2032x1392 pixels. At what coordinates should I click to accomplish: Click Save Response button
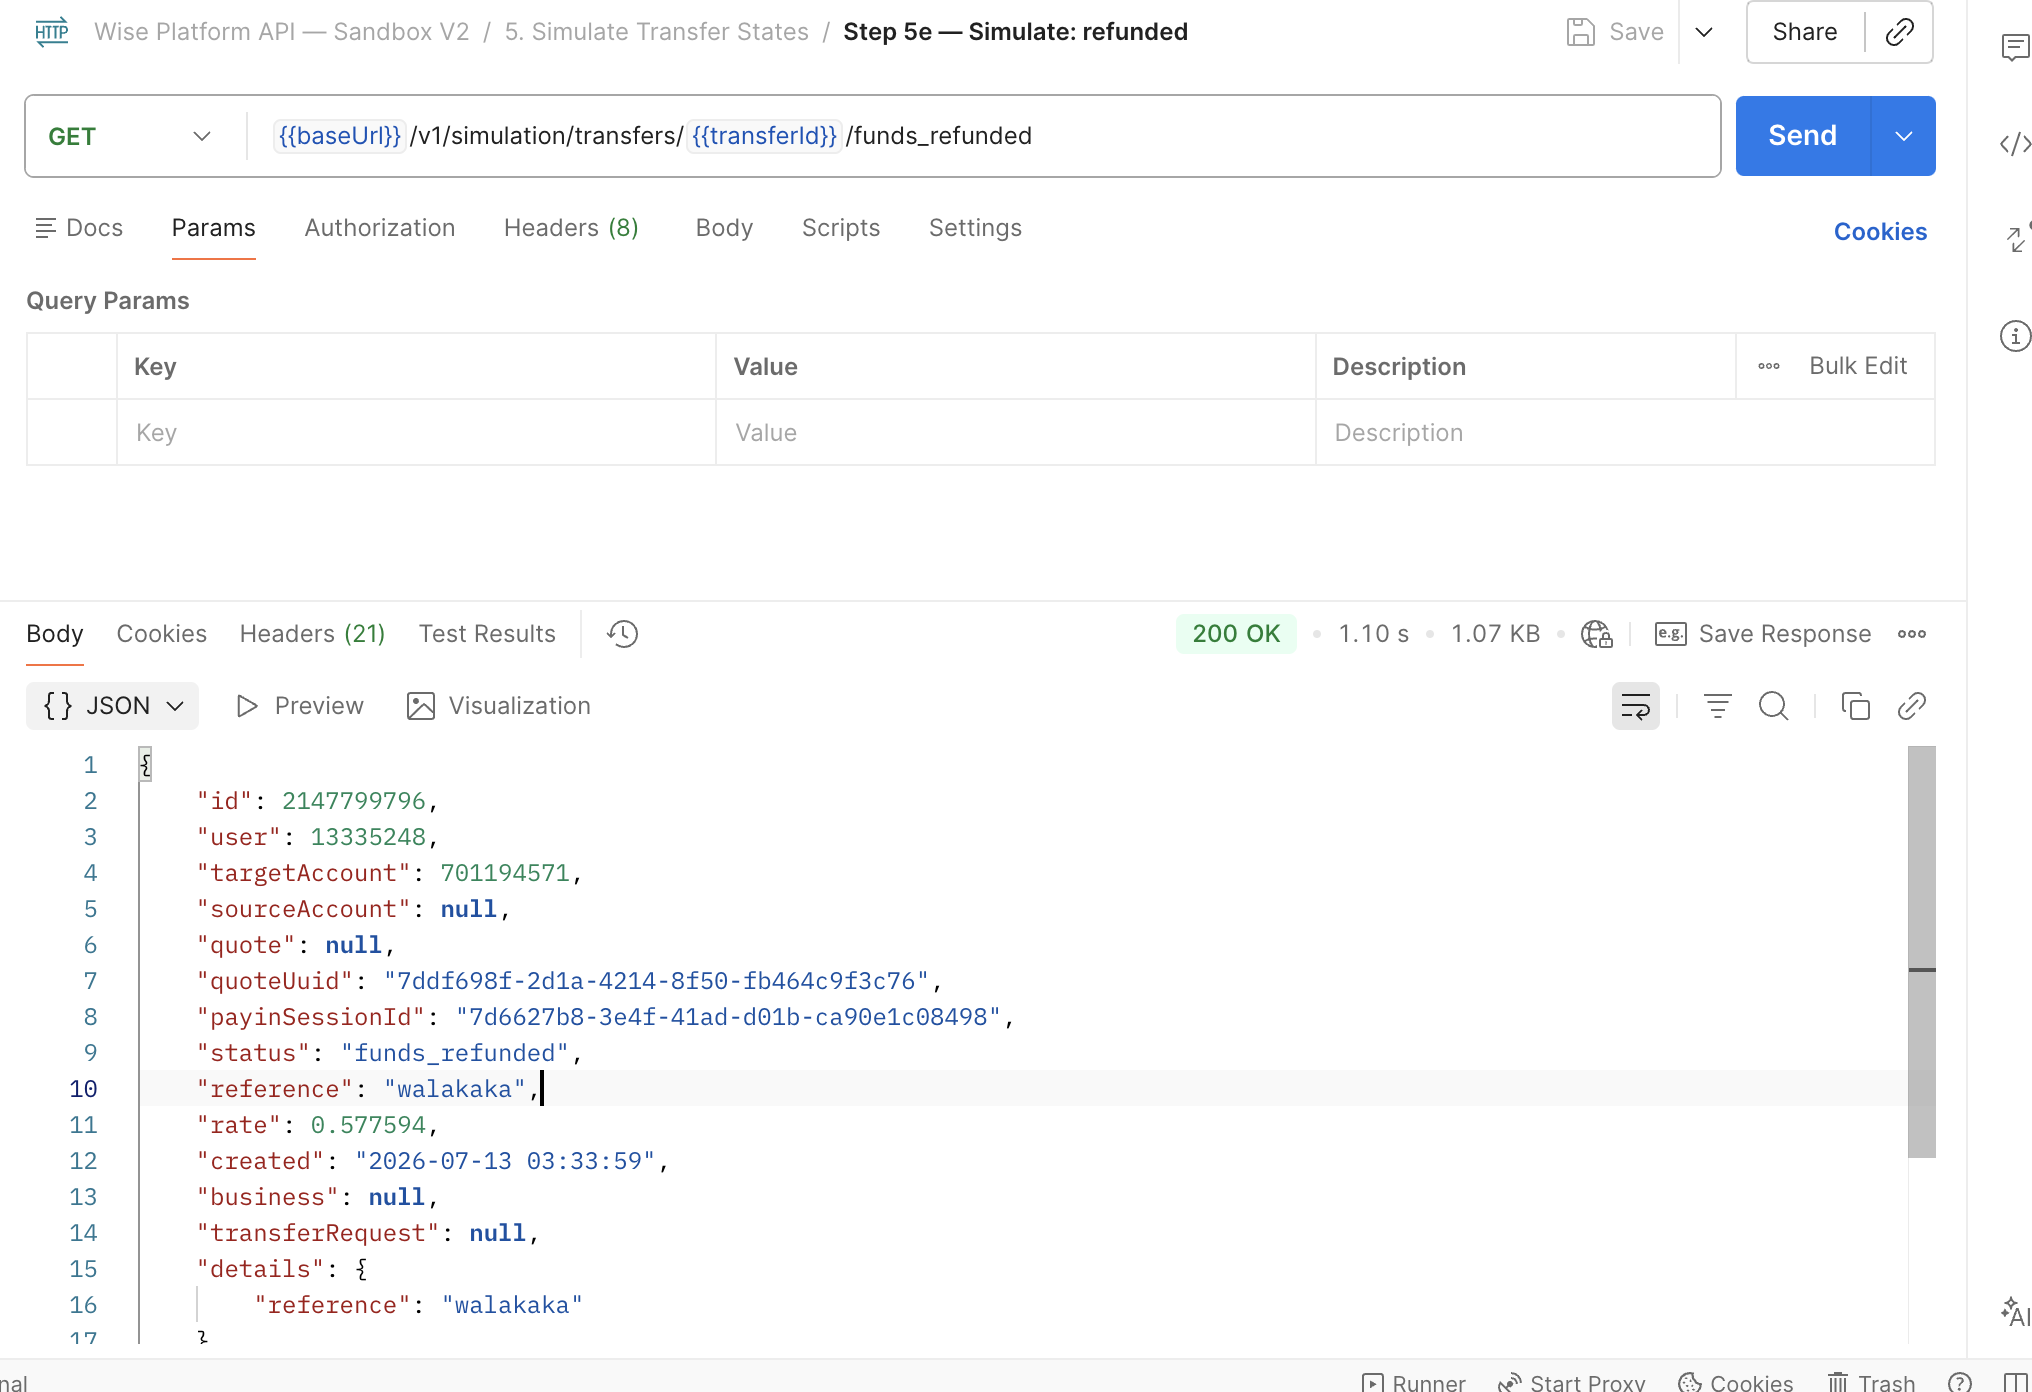click(1763, 634)
